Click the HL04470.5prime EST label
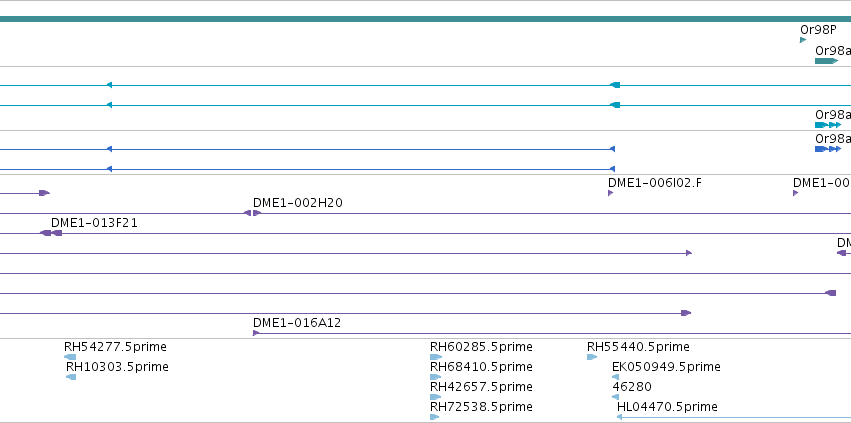The width and height of the screenshot is (851, 423). tap(667, 407)
